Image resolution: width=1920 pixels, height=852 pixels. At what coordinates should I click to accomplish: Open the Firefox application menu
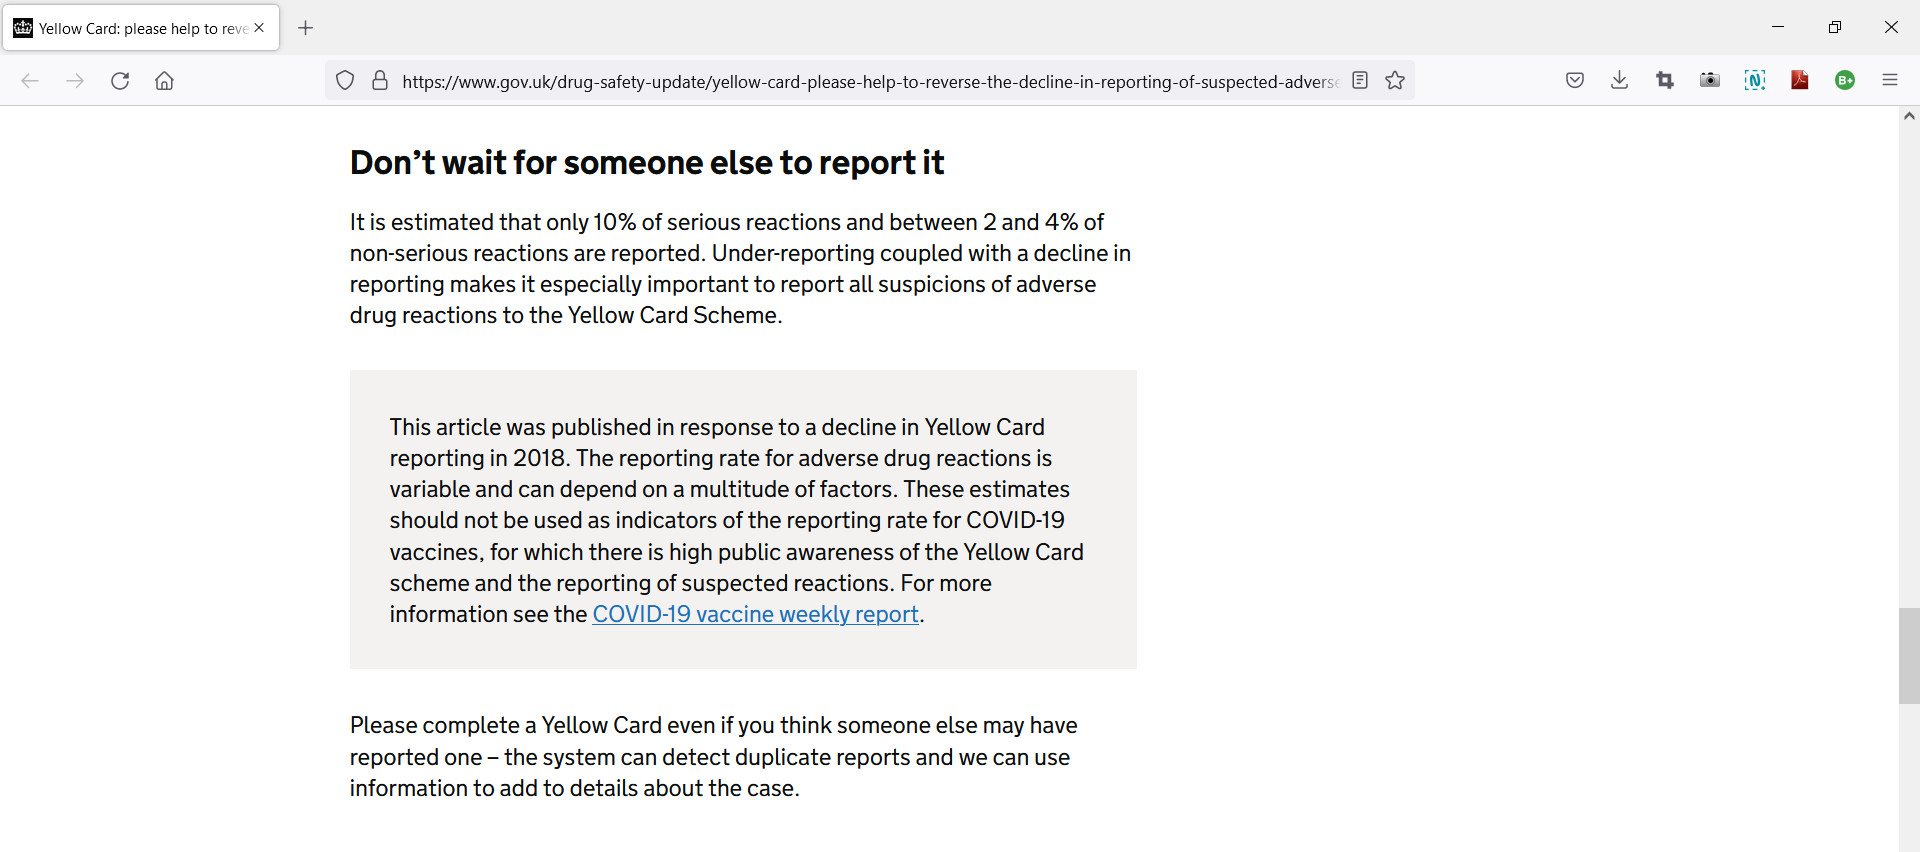pos(1890,81)
